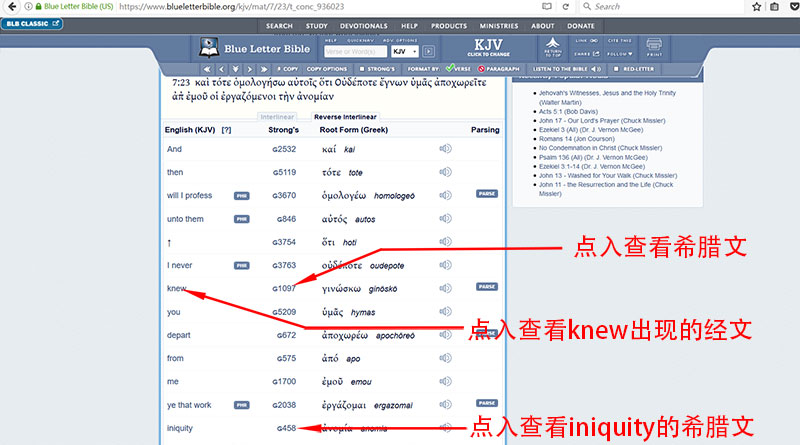Bookmark this page using the star icon
Viewport: 800px width, 445px height.
click(757, 7)
